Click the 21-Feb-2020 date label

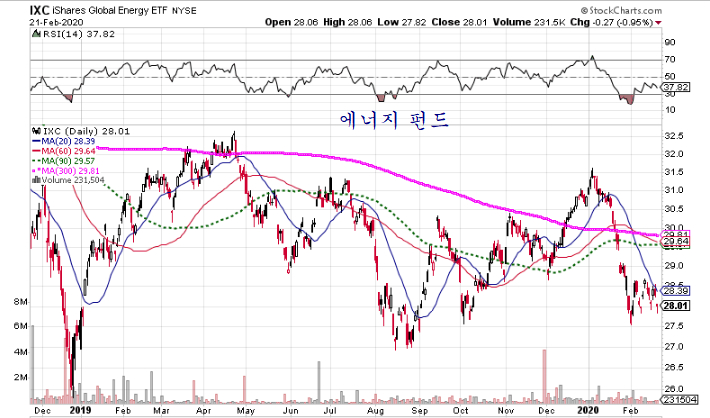57,22
